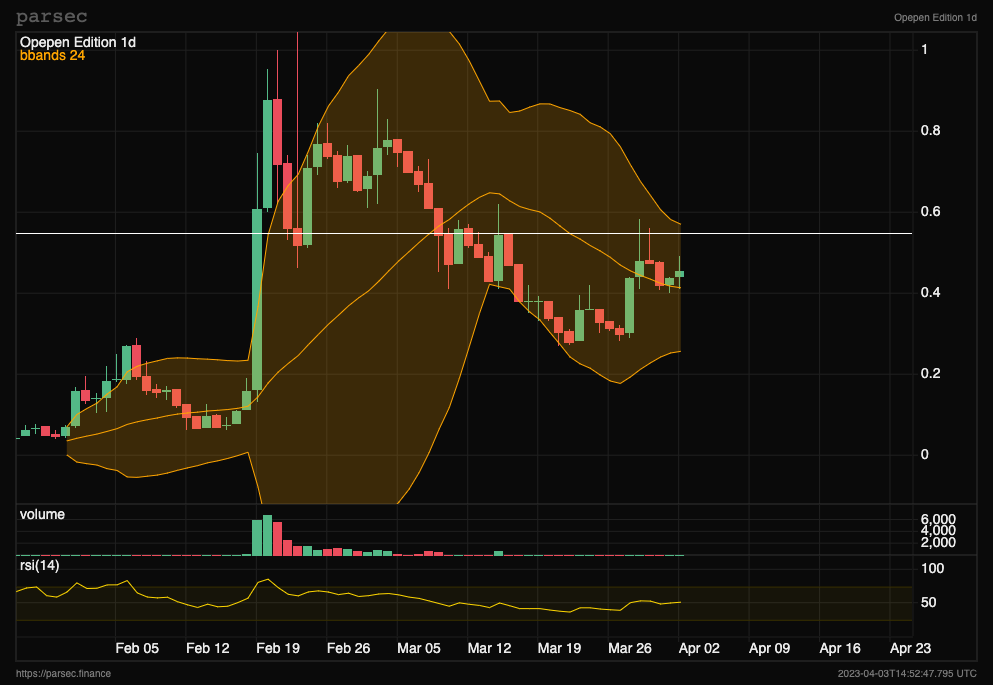The width and height of the screenshot is (993, 685).
Task: Click the RSI line peak near Feb 19
Action: tap(268, 579)
